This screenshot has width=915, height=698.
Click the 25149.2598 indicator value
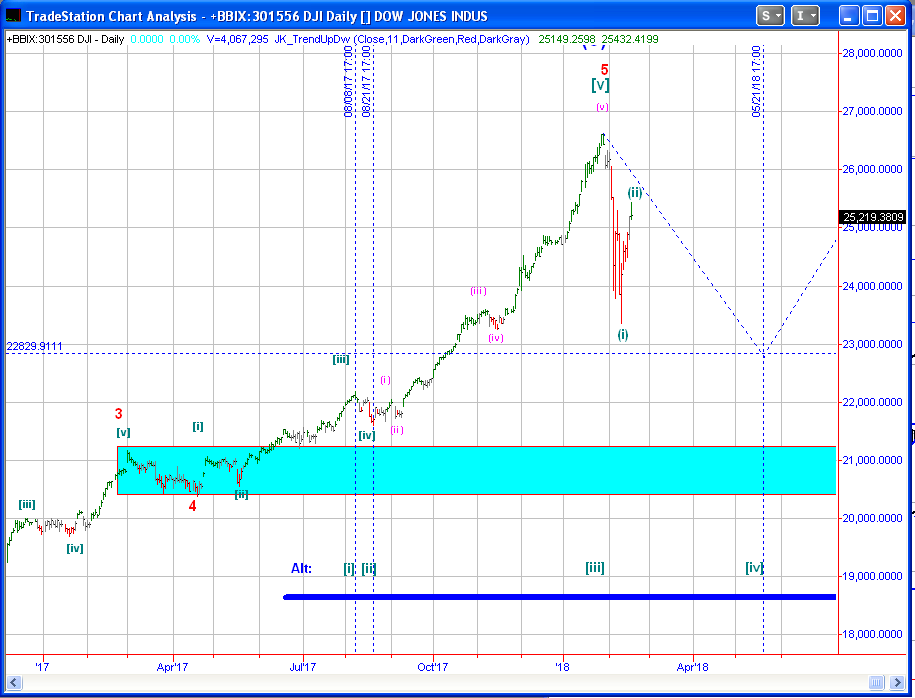point(567,39)
